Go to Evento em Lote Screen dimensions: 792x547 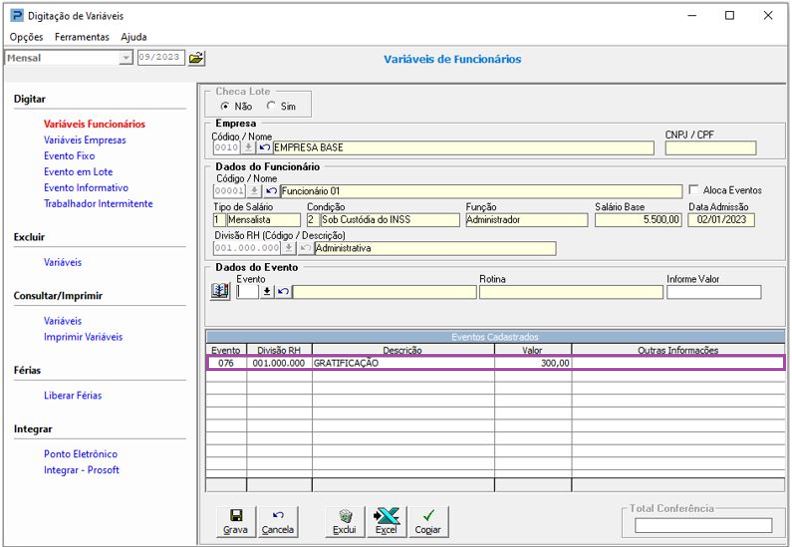coord(78,172)
